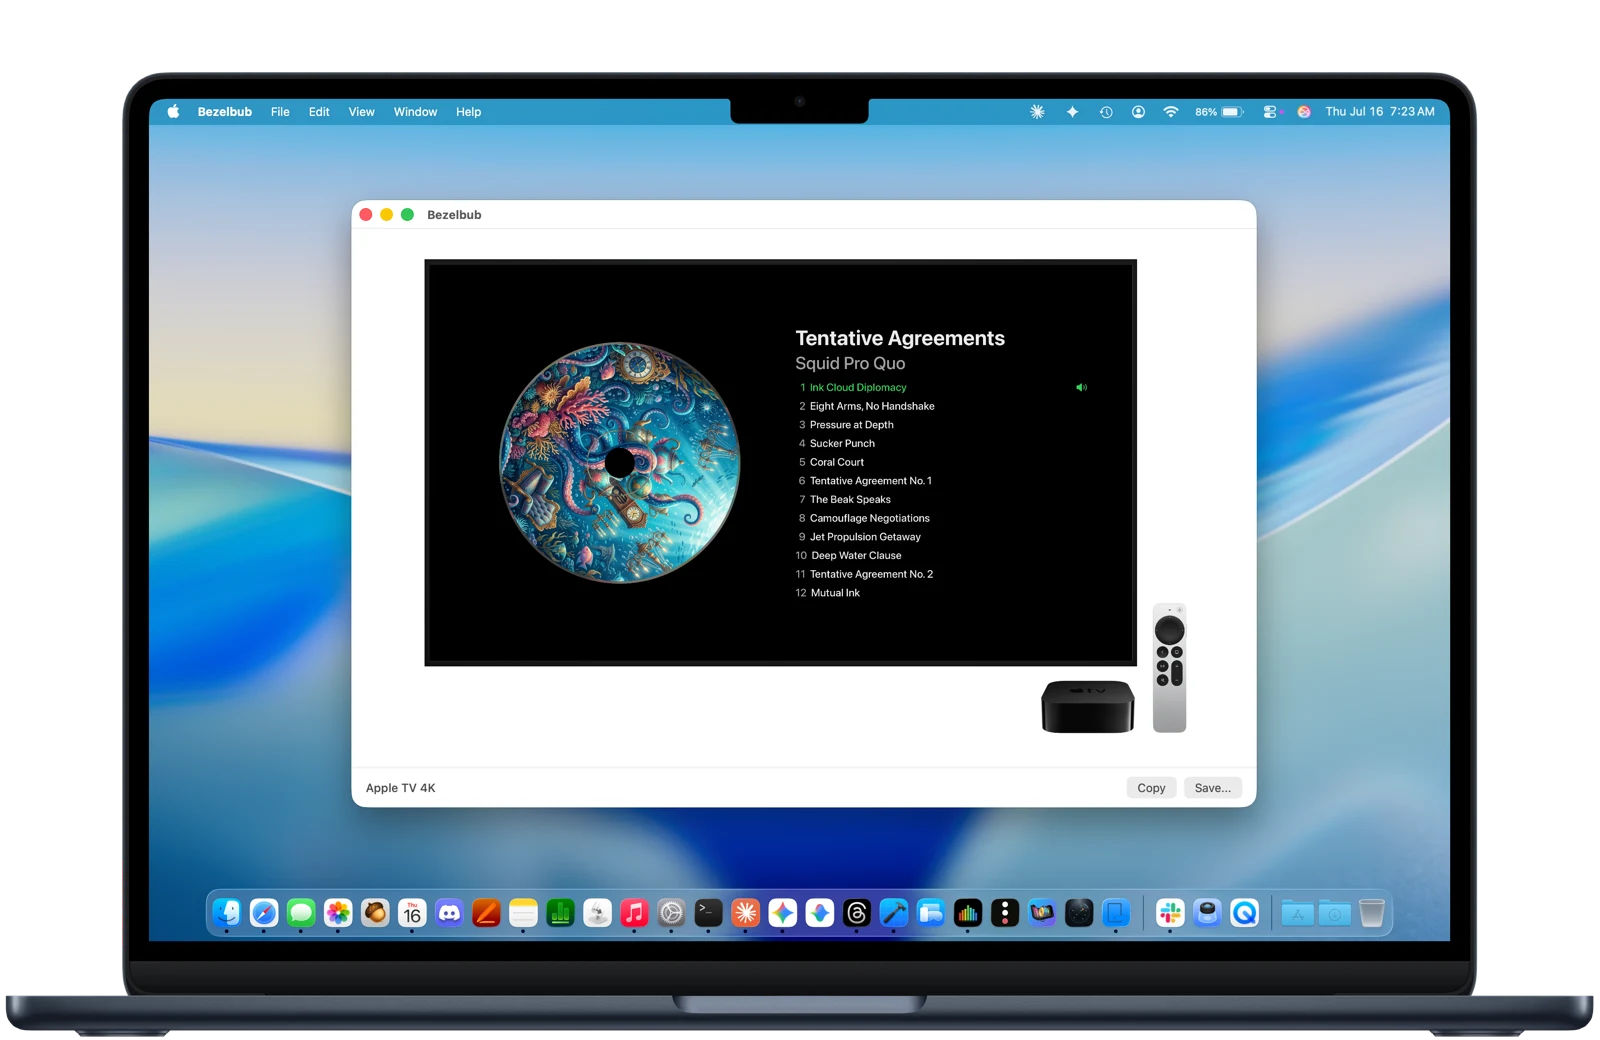Click the Siri icon in the menu bar
The image size is (1600, 1040).
[1304, 112]
